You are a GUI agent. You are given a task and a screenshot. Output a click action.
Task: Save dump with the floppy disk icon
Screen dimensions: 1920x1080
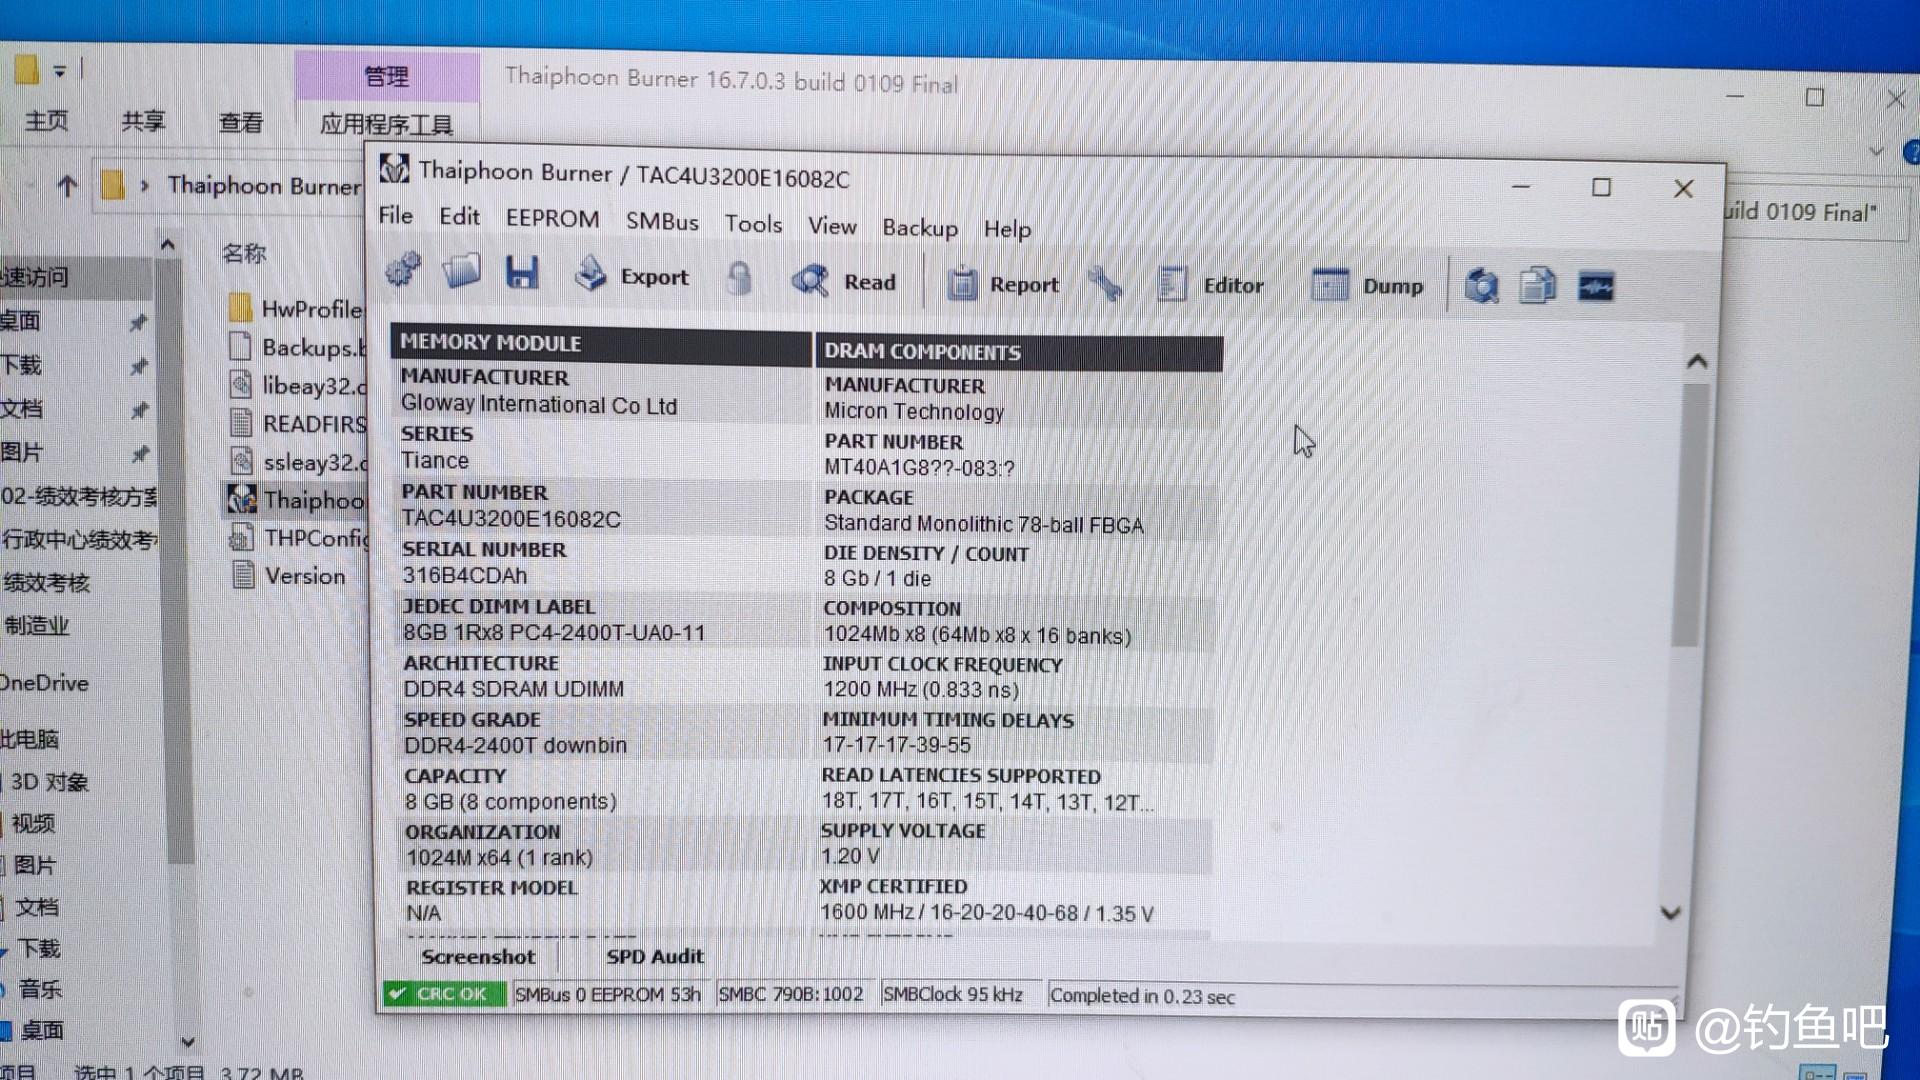pos(522,272)
